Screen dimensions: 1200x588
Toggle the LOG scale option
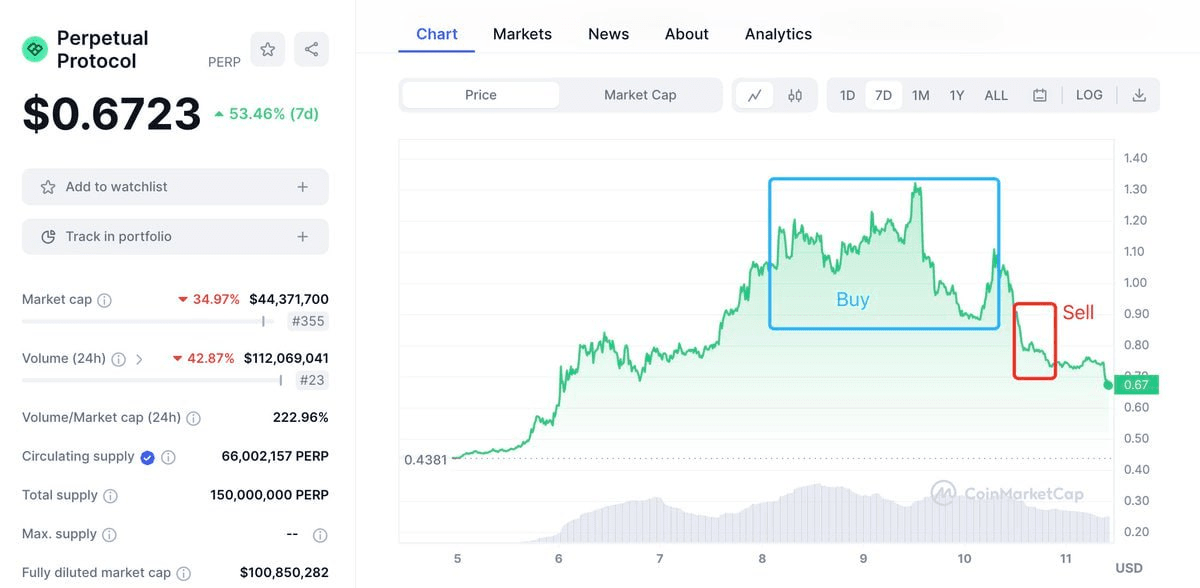(1089, 95)
